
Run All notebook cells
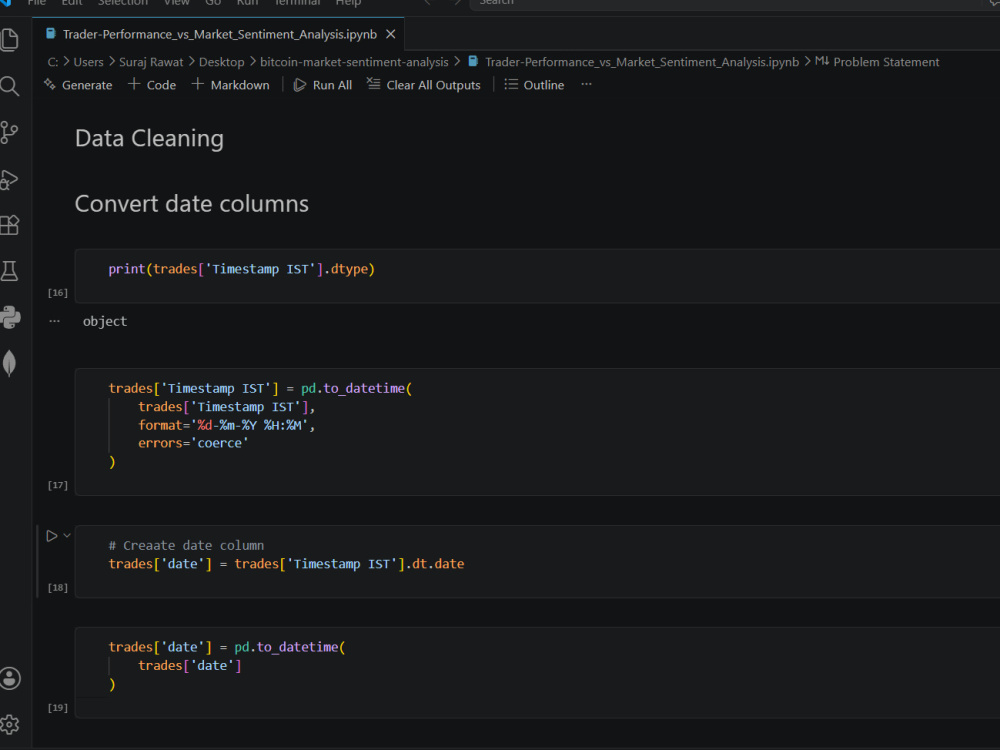coord(323,85)
